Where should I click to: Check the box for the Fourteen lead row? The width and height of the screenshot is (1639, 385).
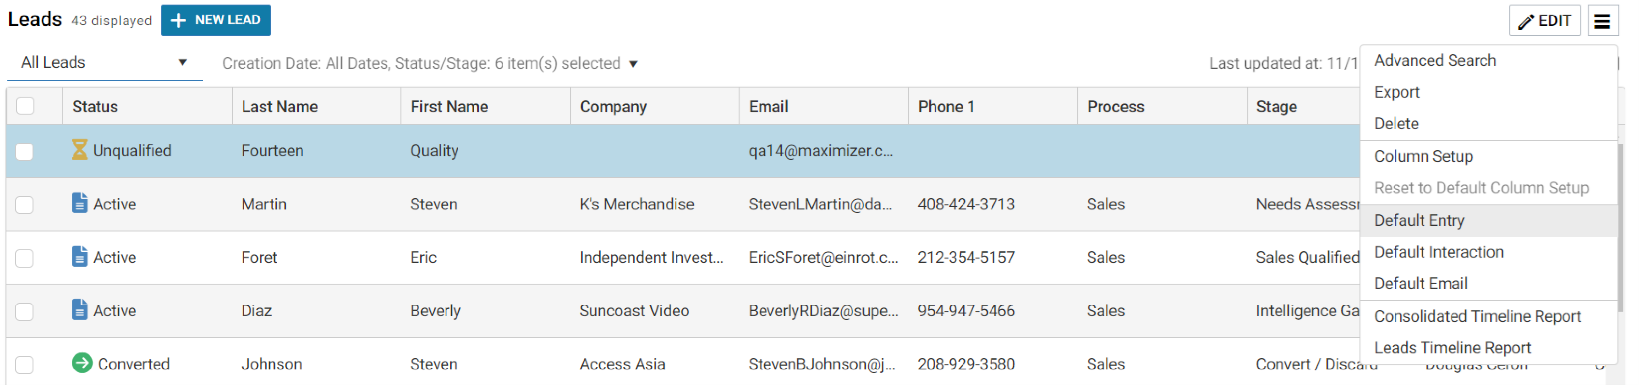pos(25,151)
